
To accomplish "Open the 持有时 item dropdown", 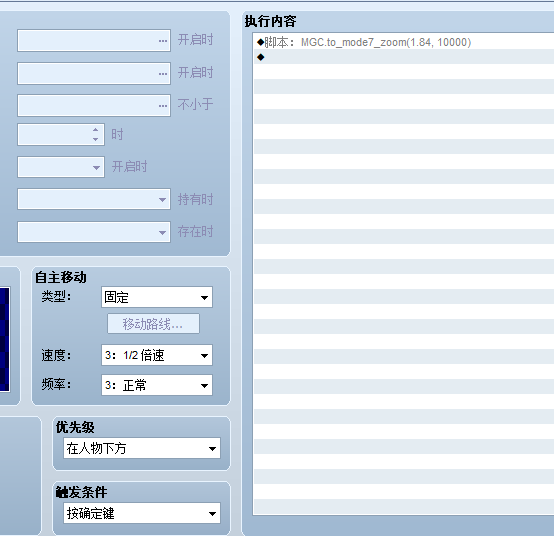I will click(94, 199).
